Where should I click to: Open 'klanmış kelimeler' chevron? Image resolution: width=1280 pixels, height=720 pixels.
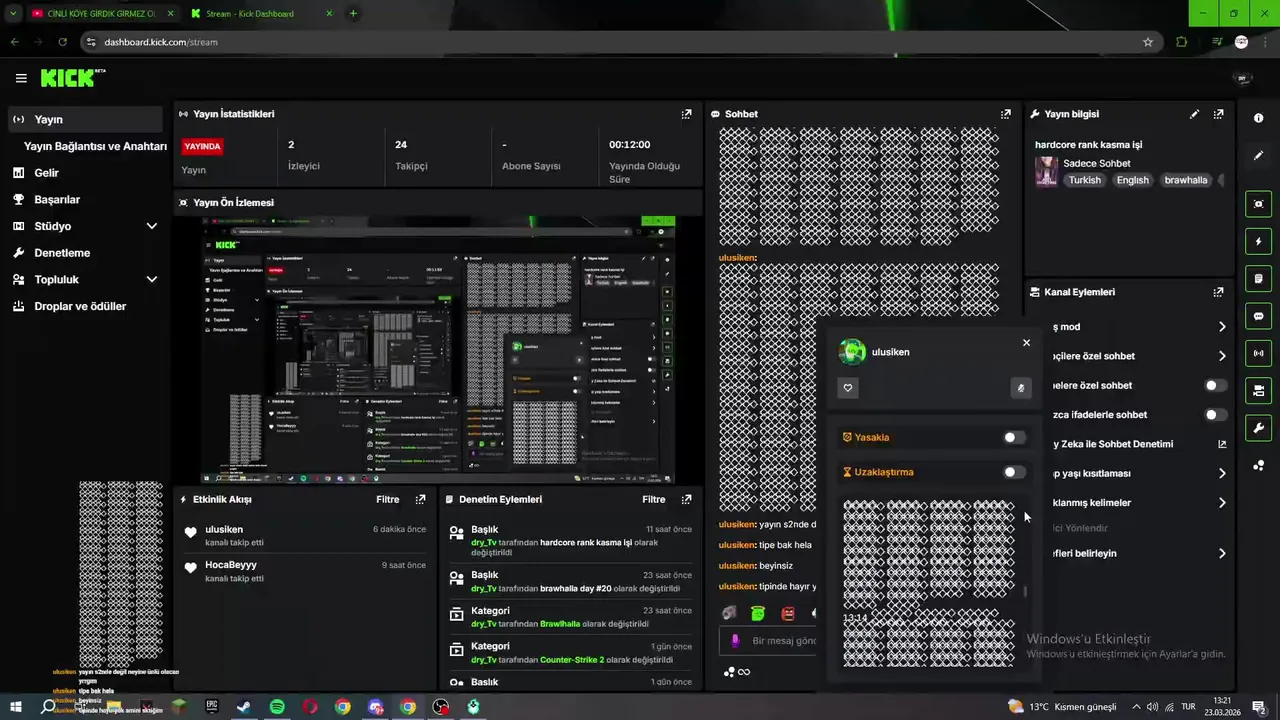click(x=1222, y=503)
